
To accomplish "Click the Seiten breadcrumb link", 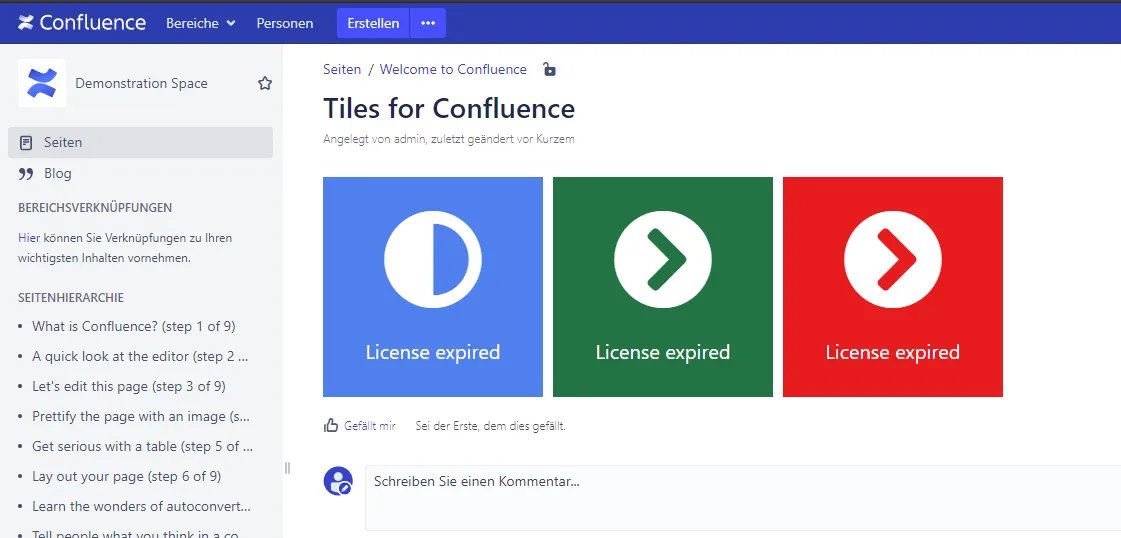I will tap(342, 69).
